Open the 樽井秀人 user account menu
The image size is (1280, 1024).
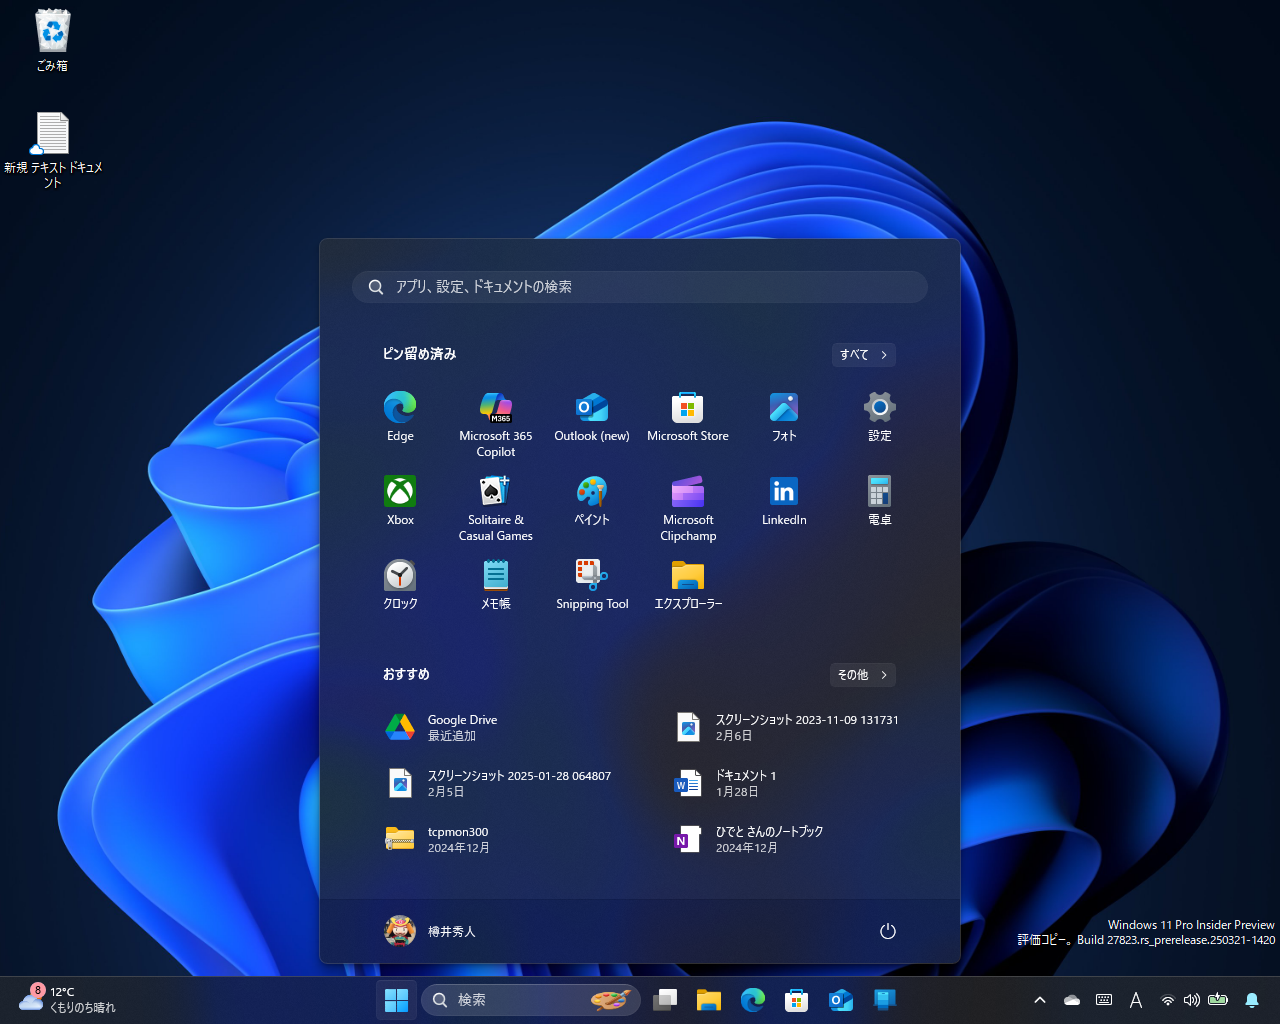click(430, 931)
